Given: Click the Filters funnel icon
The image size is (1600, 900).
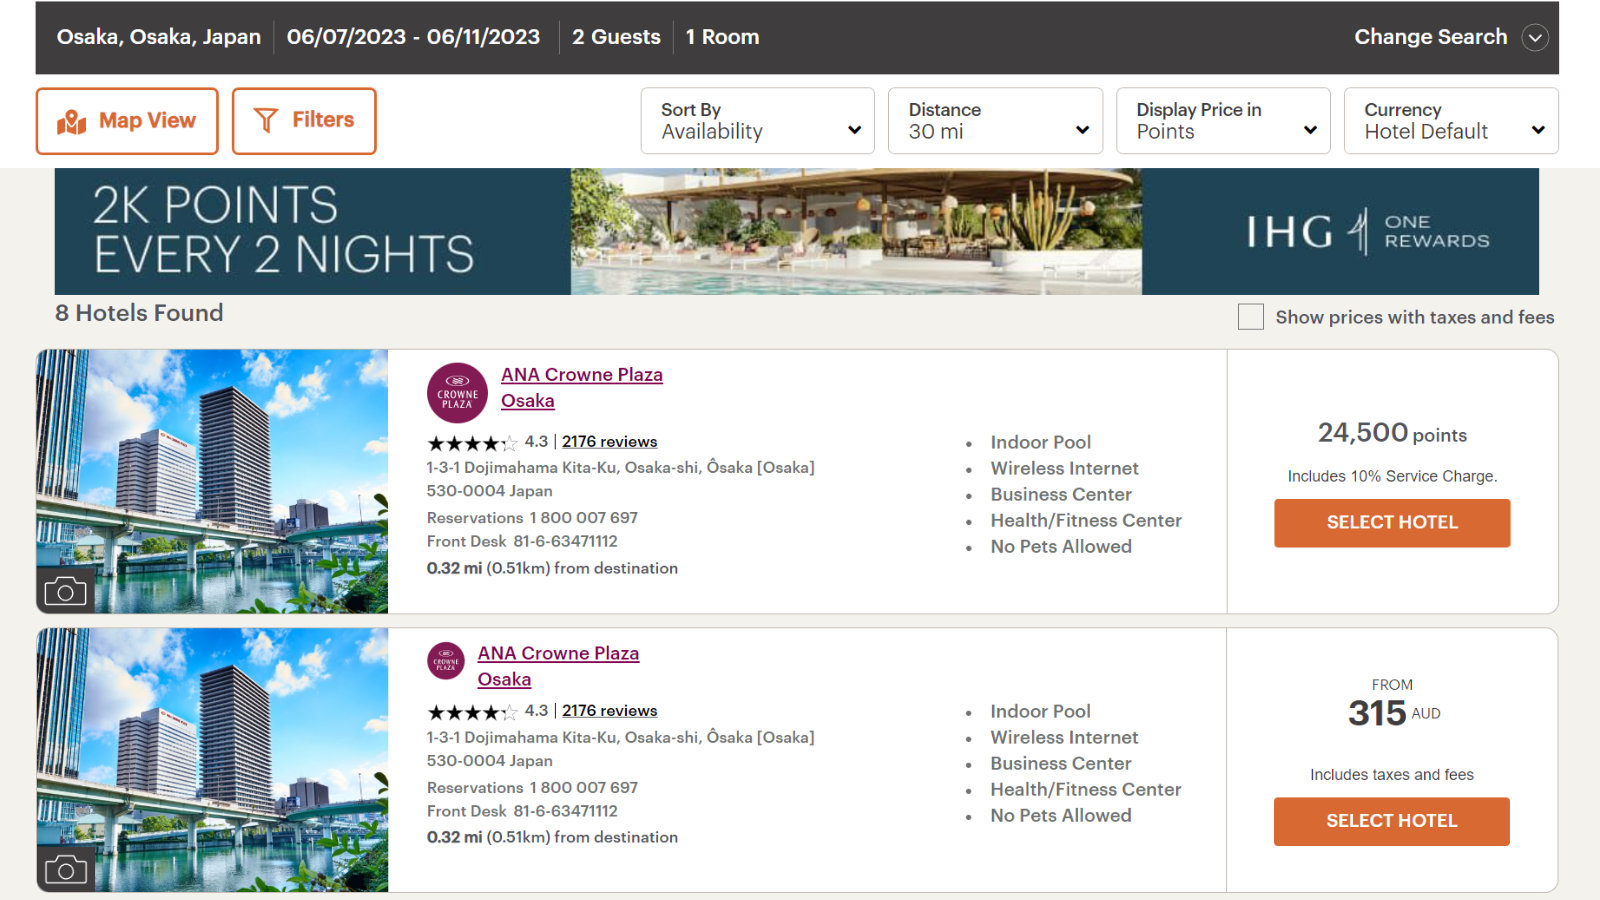Looking at the screenshot, I should (266, 121).
